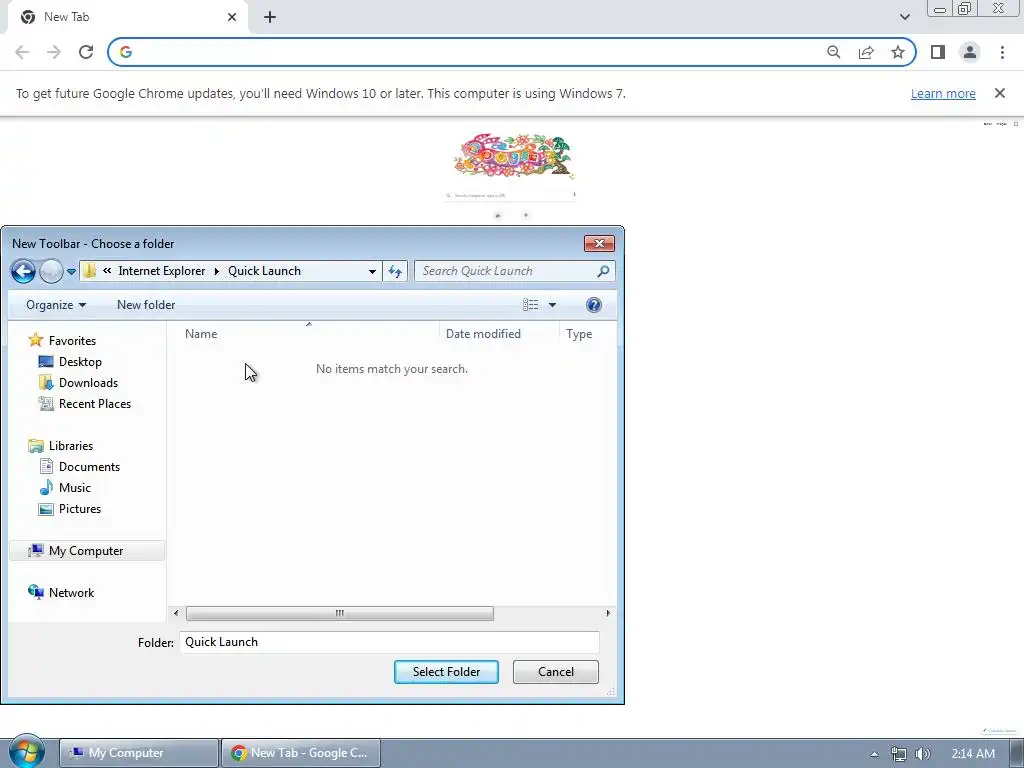Open Recent Places

95,404
